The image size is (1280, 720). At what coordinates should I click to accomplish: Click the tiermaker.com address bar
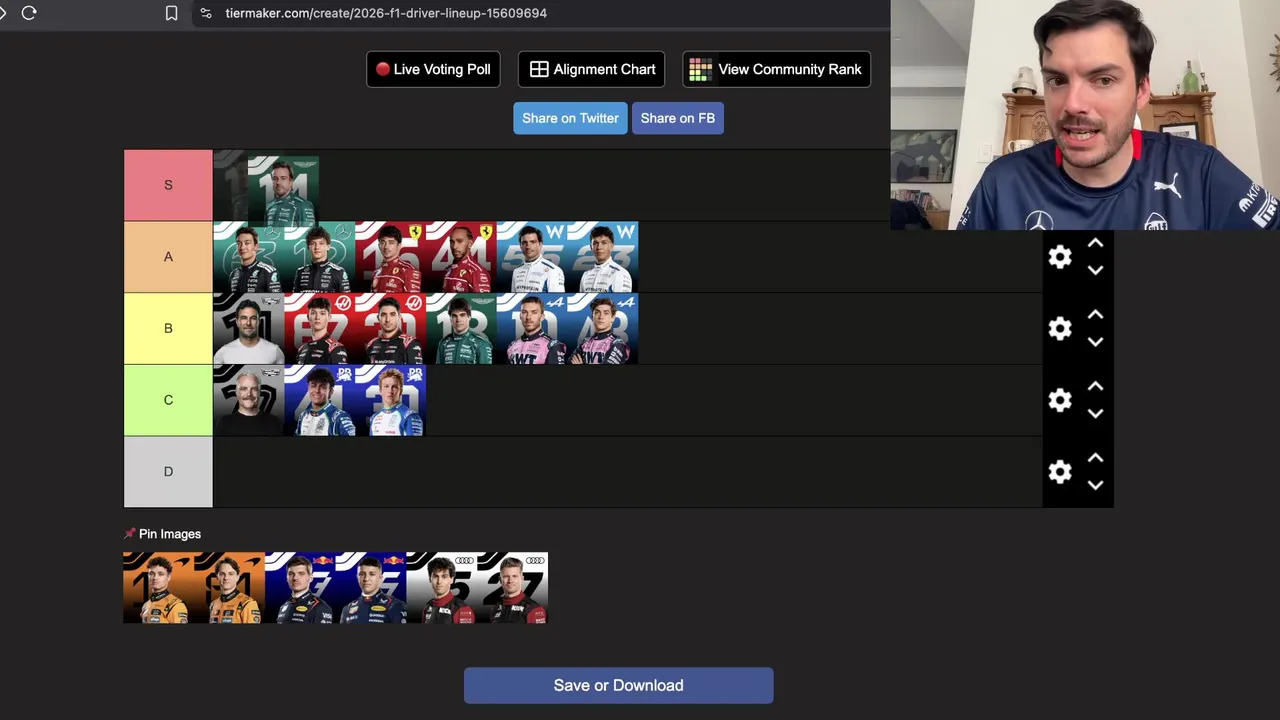click(x=386, y=13)
